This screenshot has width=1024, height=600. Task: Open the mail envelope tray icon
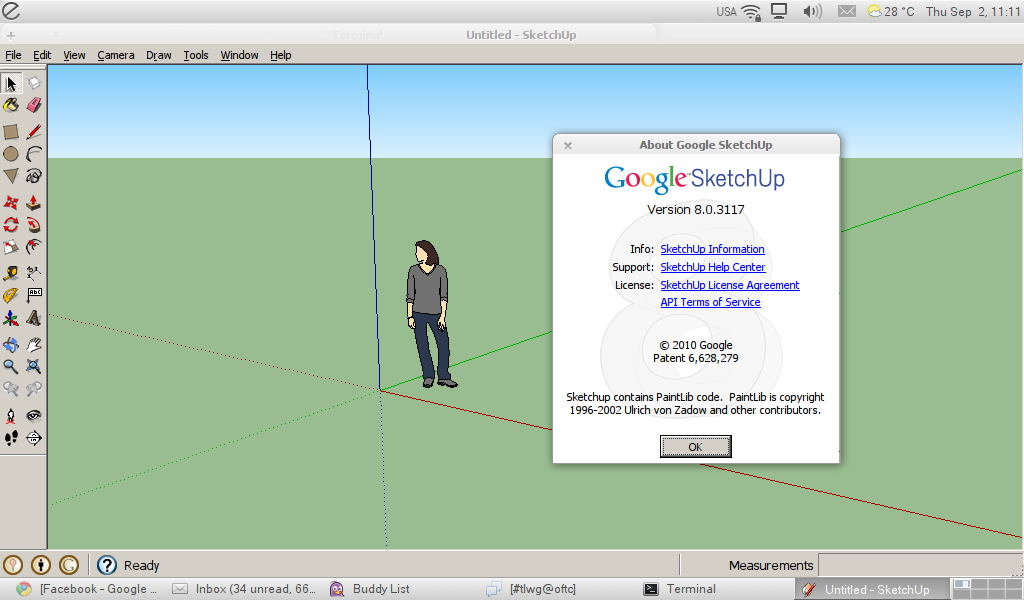847,12
